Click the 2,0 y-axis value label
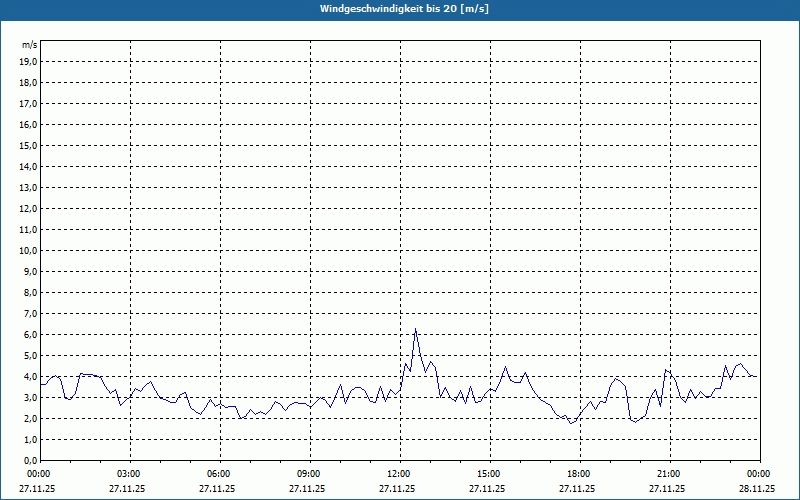This screenshot has width=800, height=500. click(30, 418)
